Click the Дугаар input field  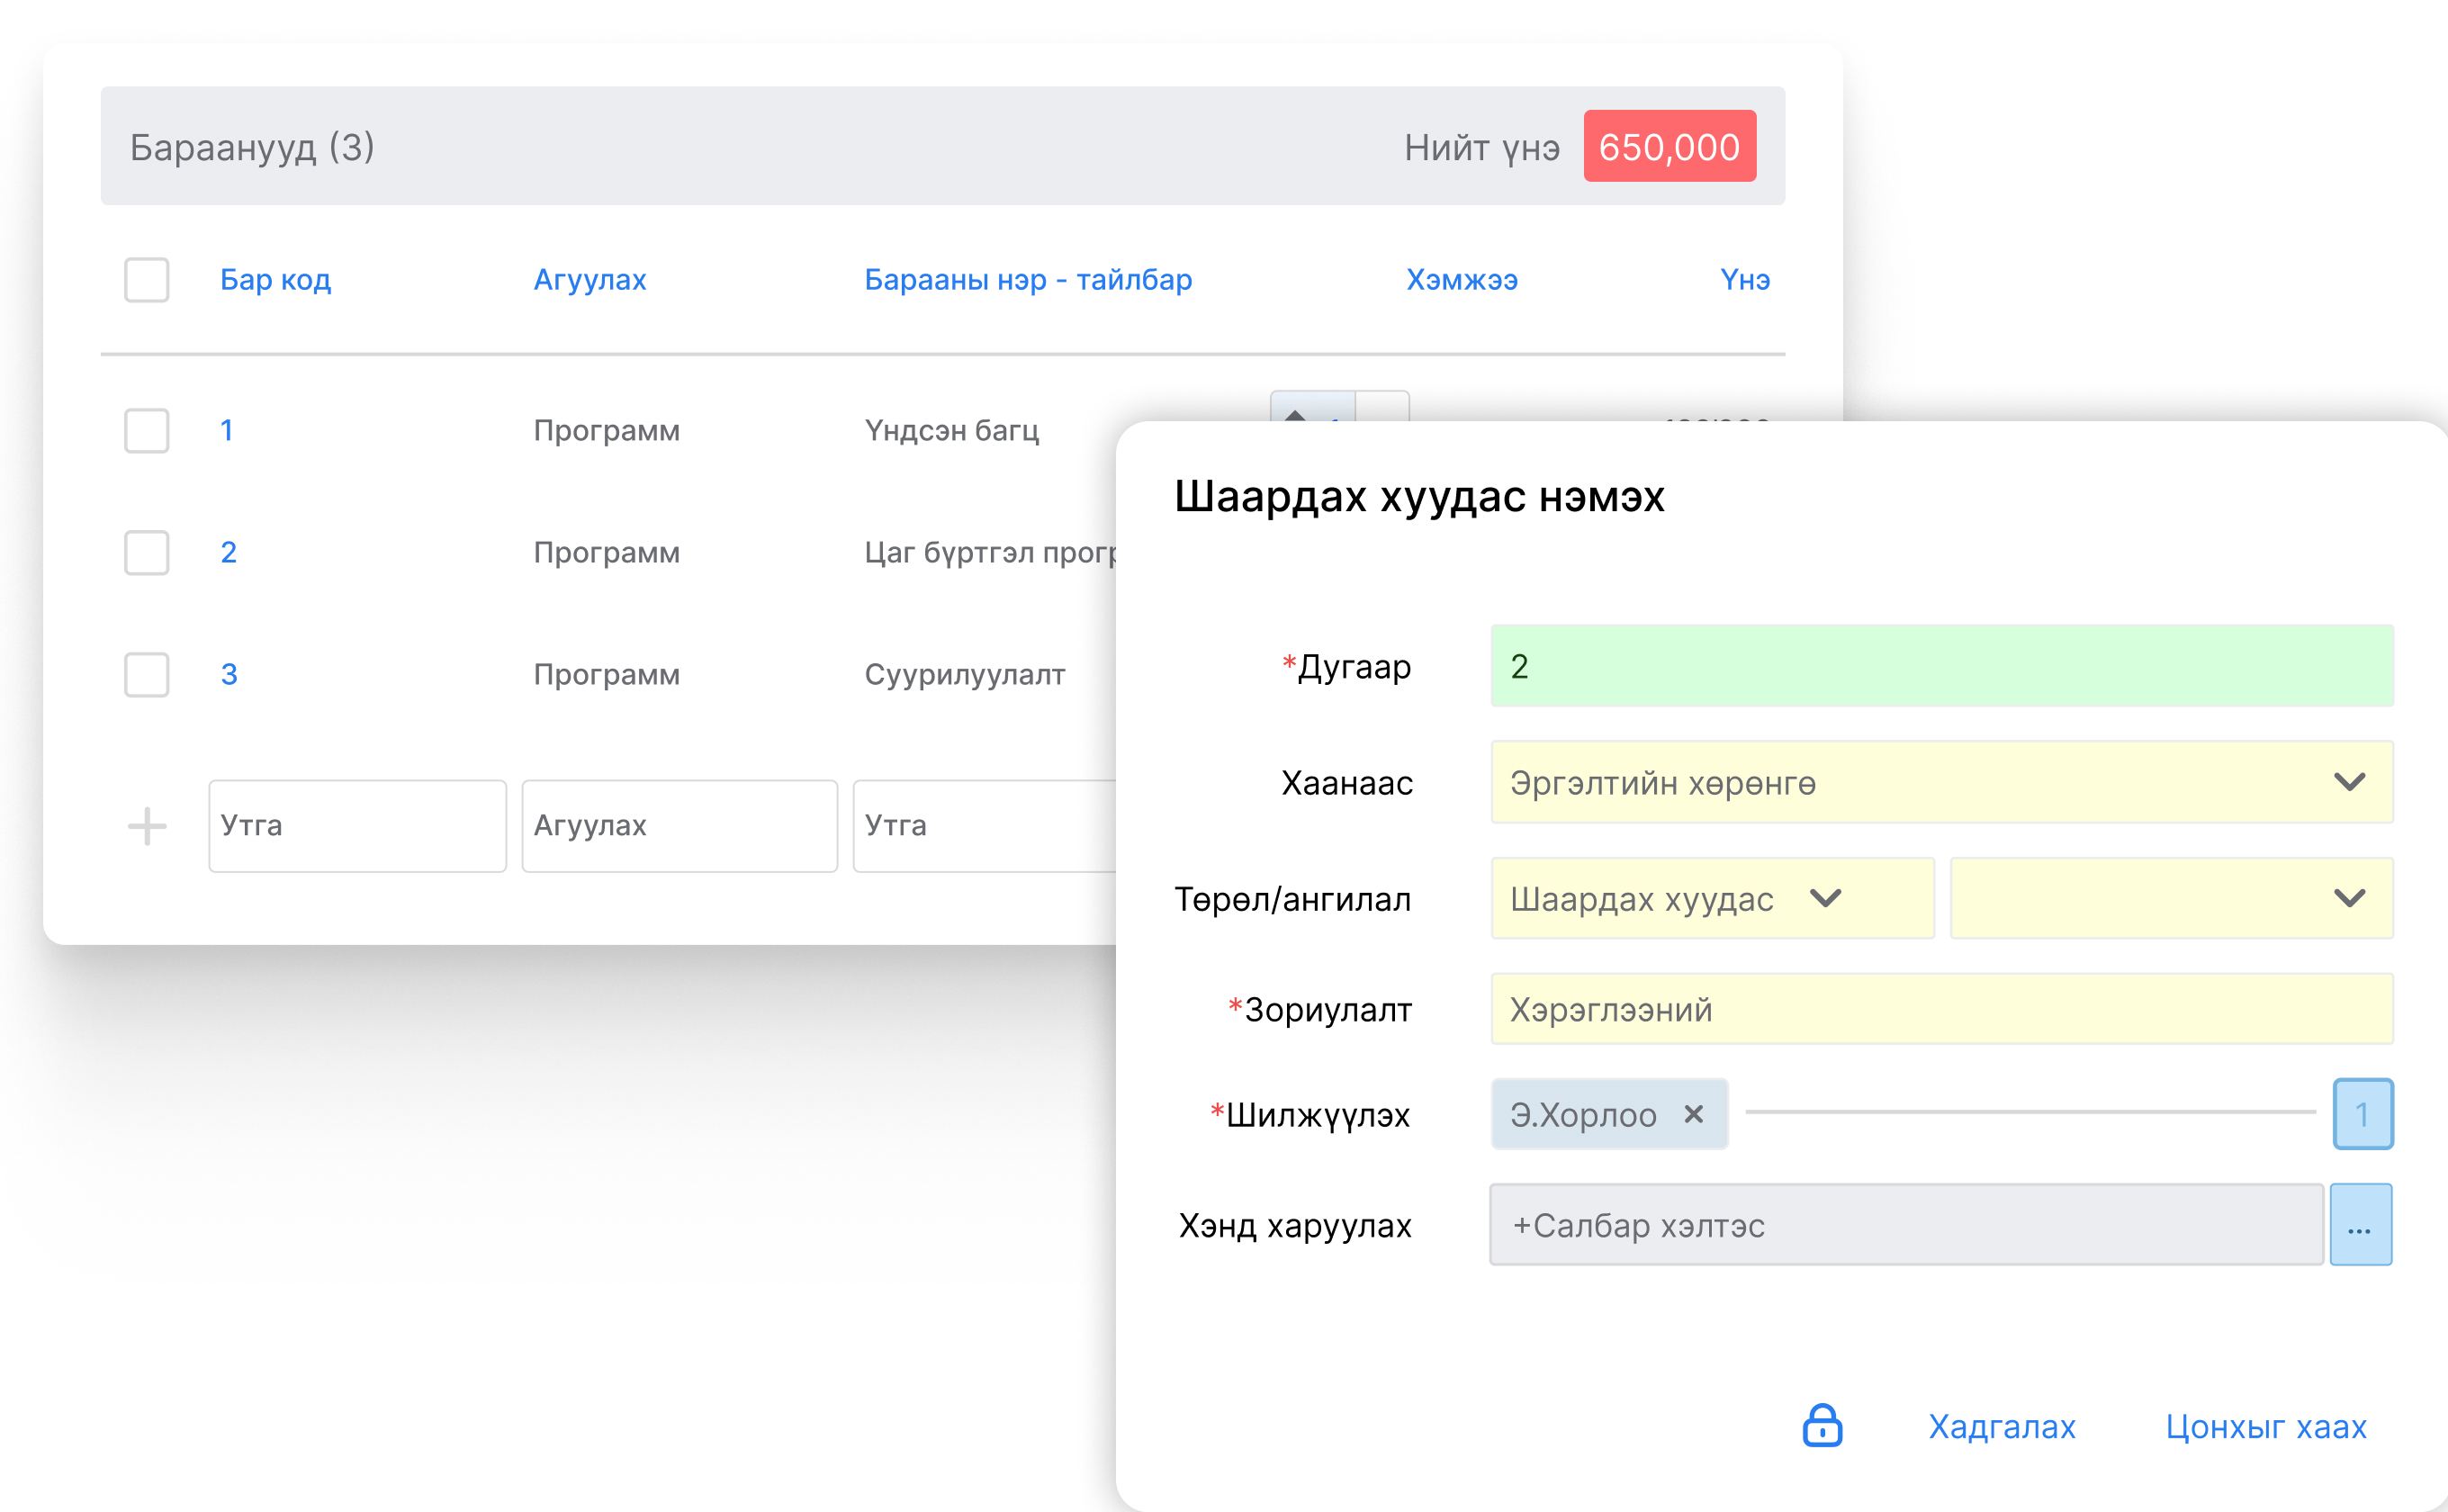tap(1940, 666)
